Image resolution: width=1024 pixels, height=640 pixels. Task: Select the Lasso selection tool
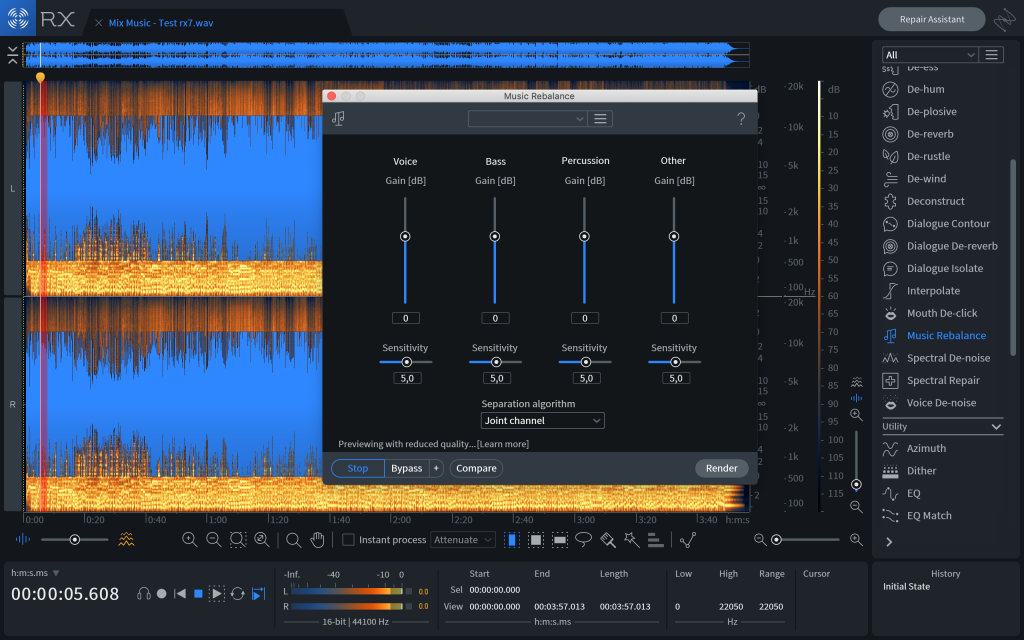tap(583, 540)
